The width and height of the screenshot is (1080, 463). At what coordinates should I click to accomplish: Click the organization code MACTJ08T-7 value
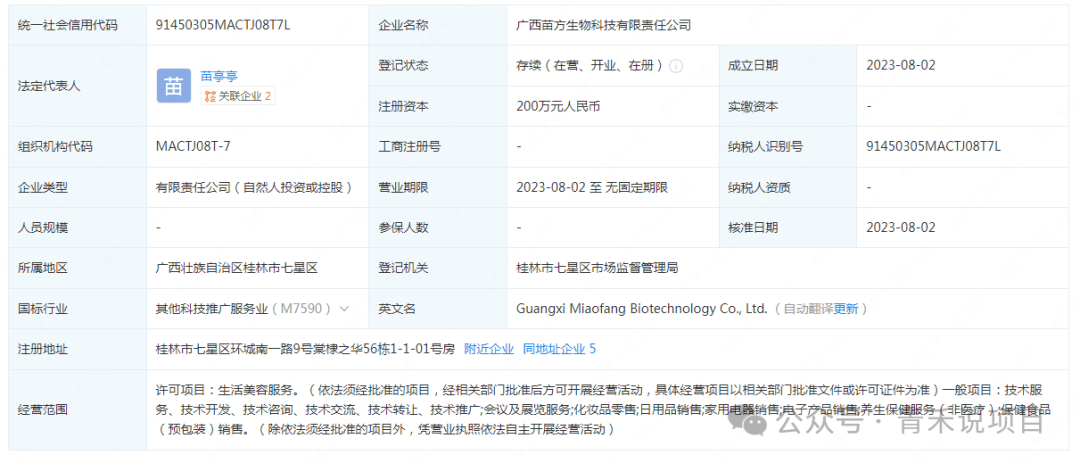pos(193,146)
